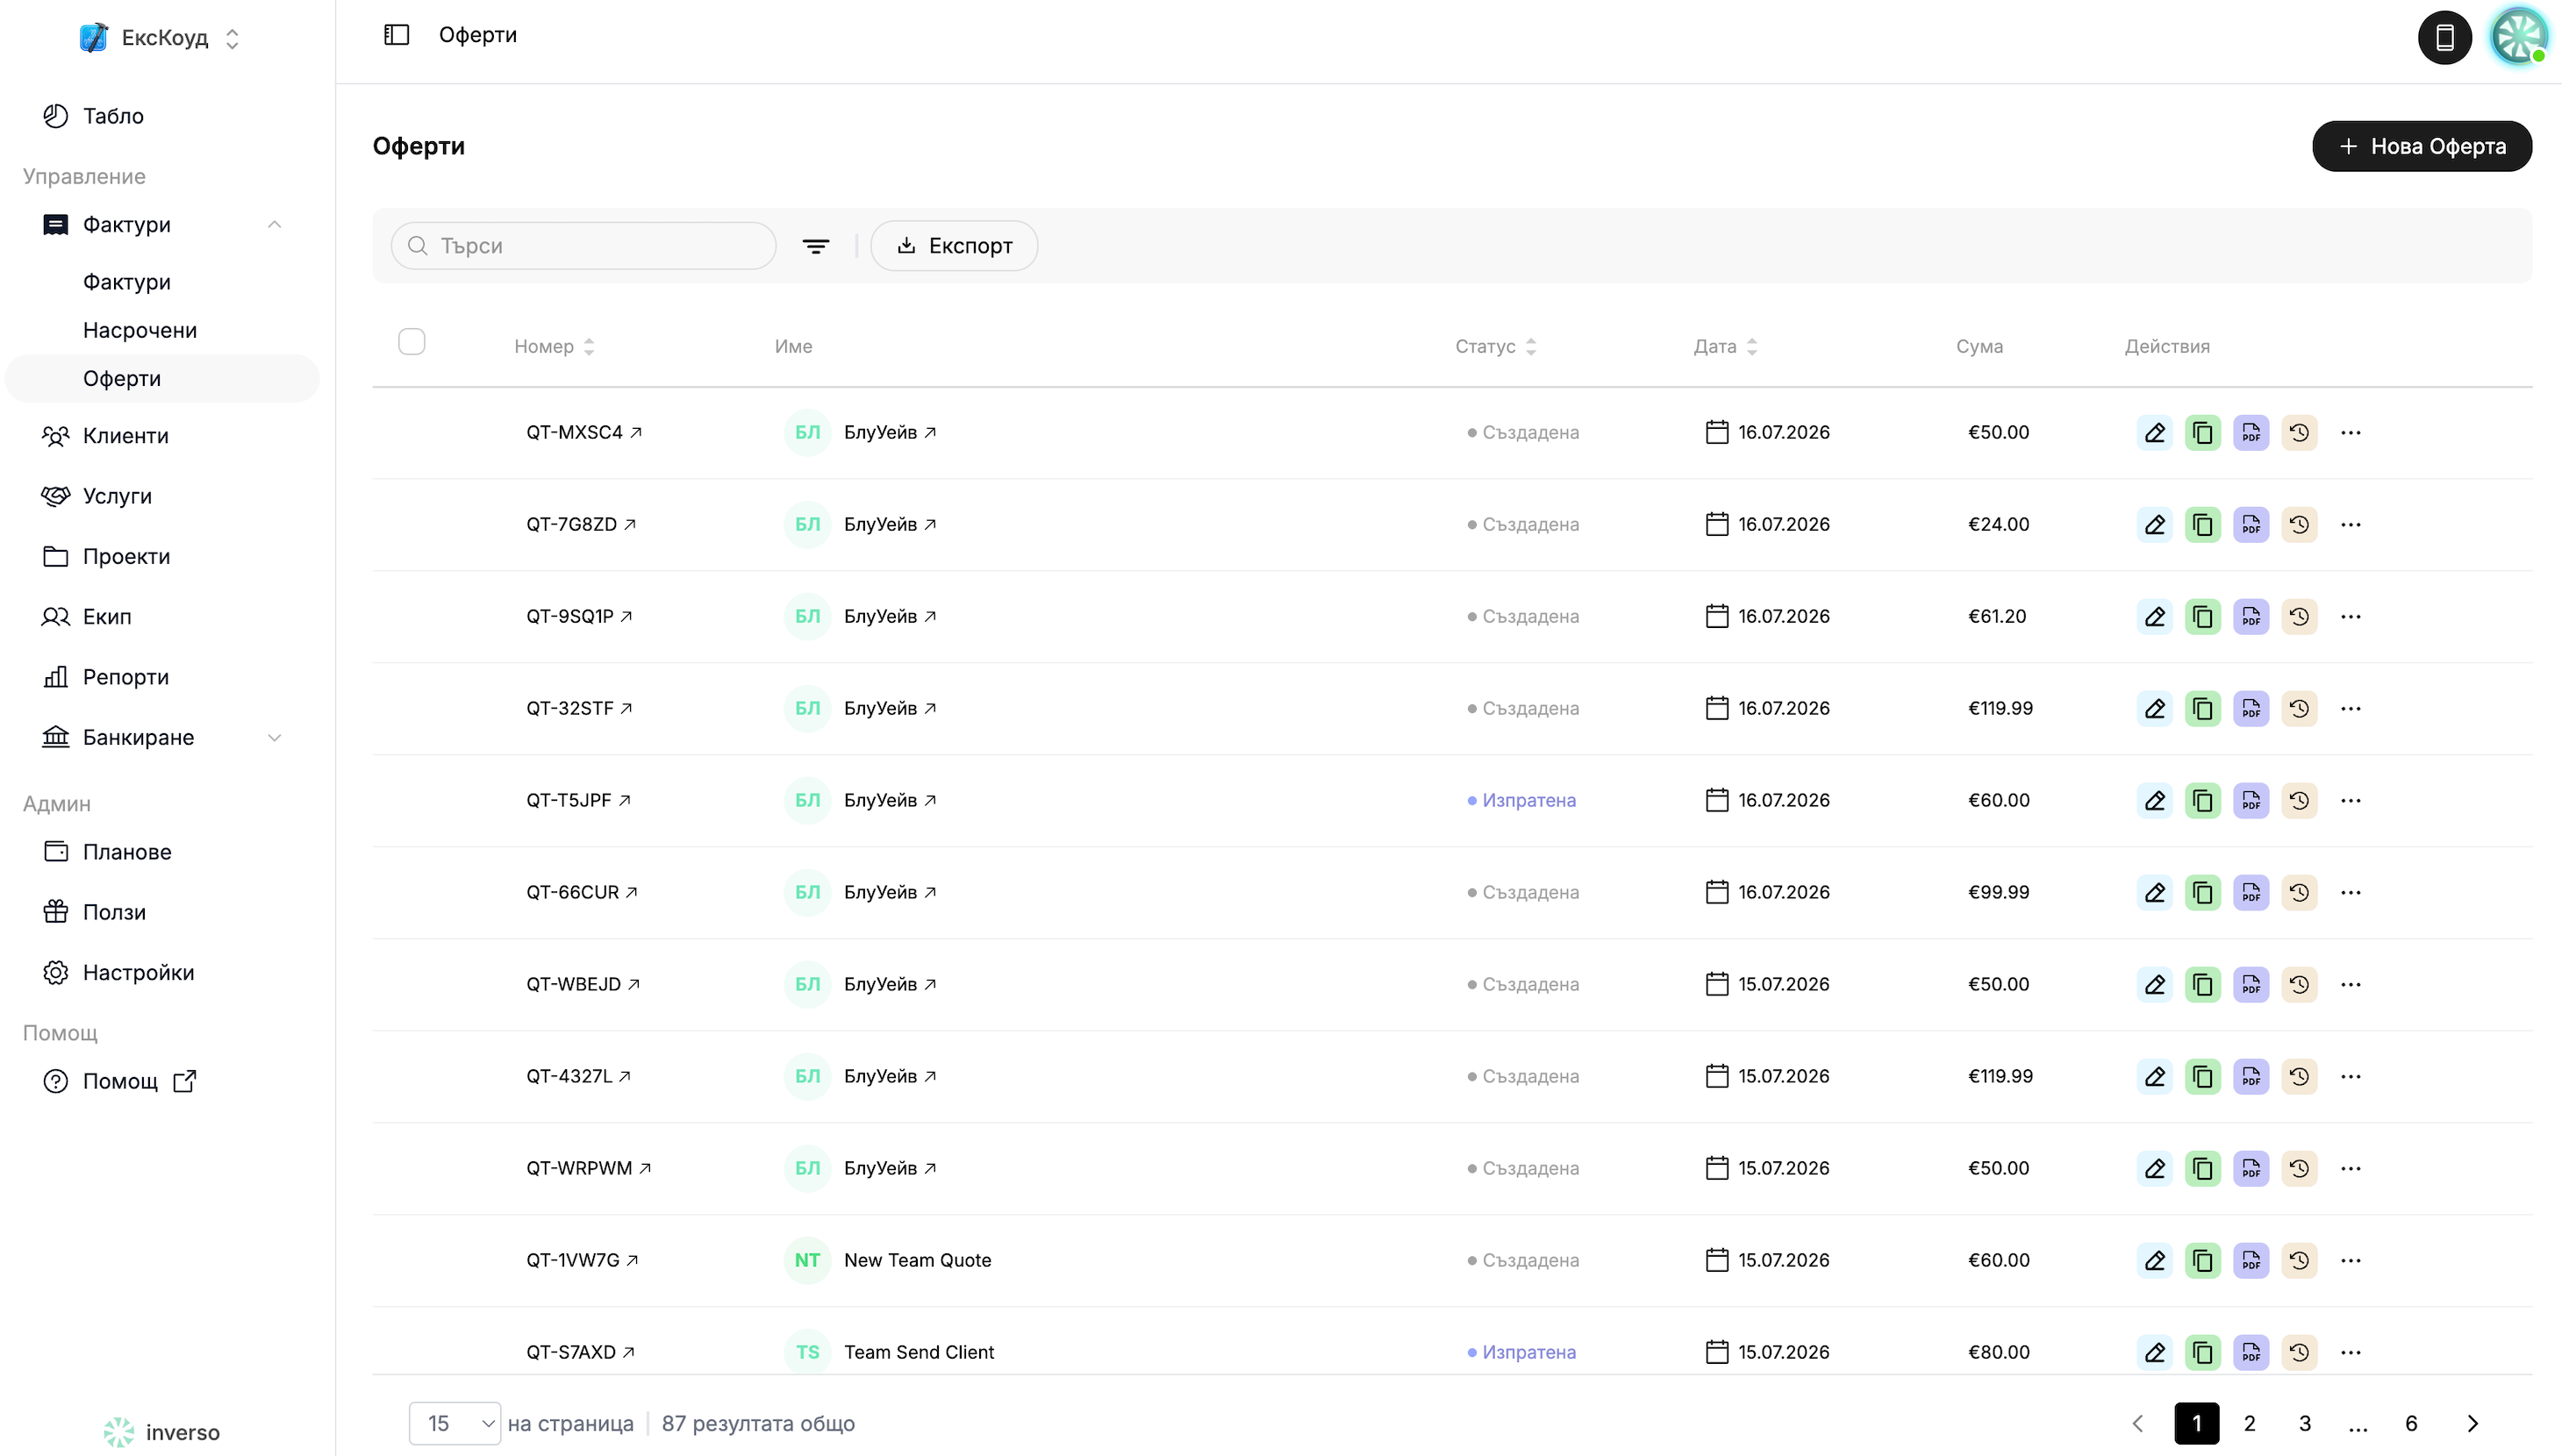The height and width of the screenshot is (1456, 2562).
Task: Open Репорти in the sidebar
Action: tap(162, 678)
